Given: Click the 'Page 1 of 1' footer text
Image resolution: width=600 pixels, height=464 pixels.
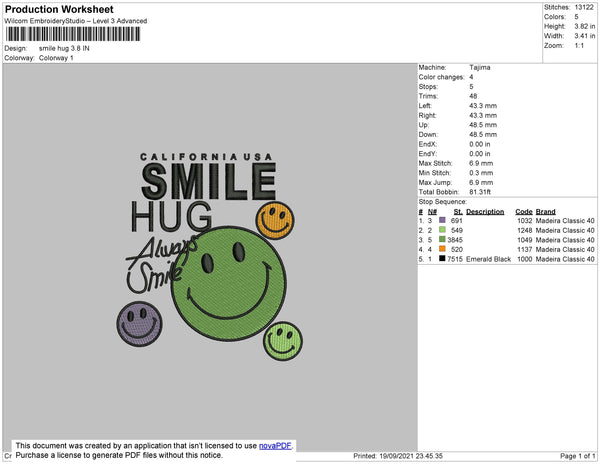Looking at the screenshot, I should coord(577,456).
